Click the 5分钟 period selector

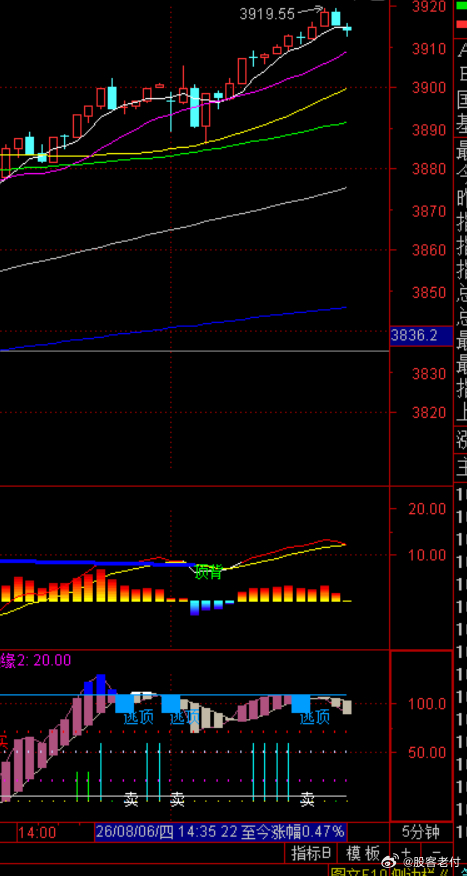(x=421, y=832)
